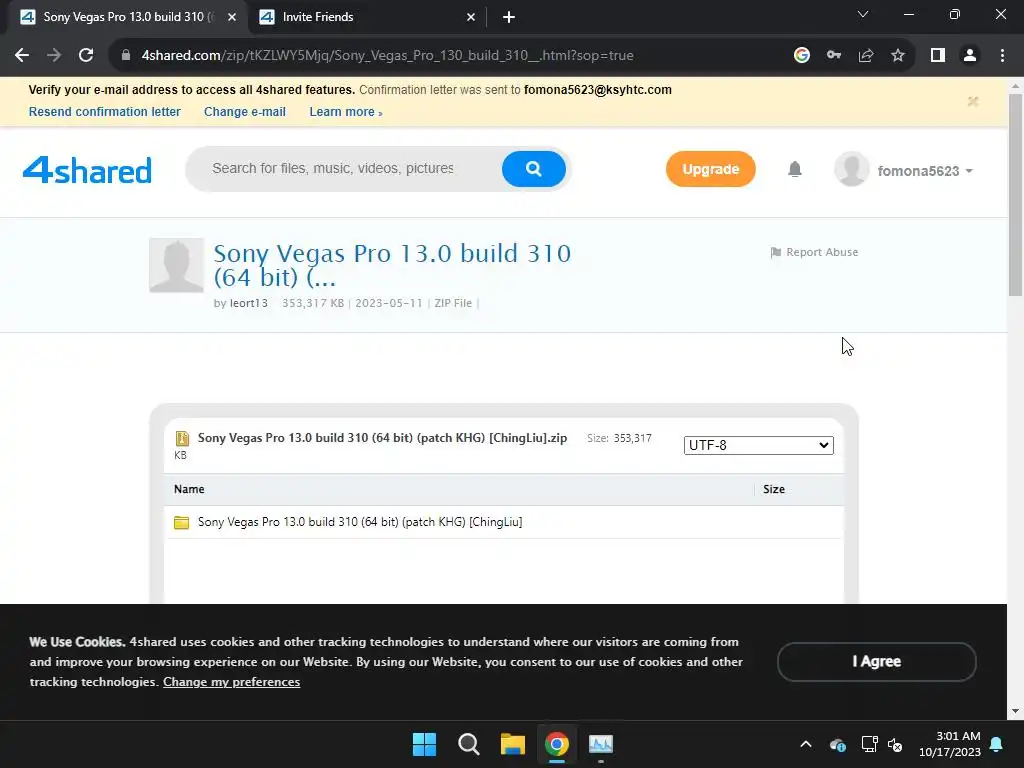Image resolution: width=1024 pixels, height=768 pixels.
Task: Click the Chrome taskbar icon
Action: coord(557,744)
